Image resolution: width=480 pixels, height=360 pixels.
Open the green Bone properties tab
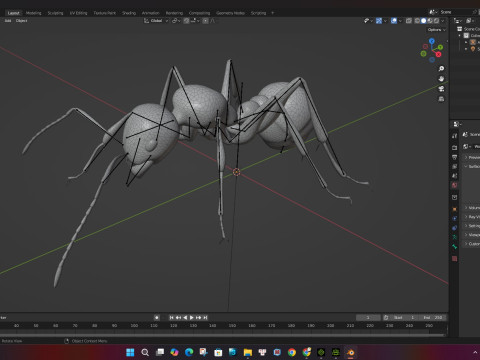pyautogui.click(x=454, y=247)
